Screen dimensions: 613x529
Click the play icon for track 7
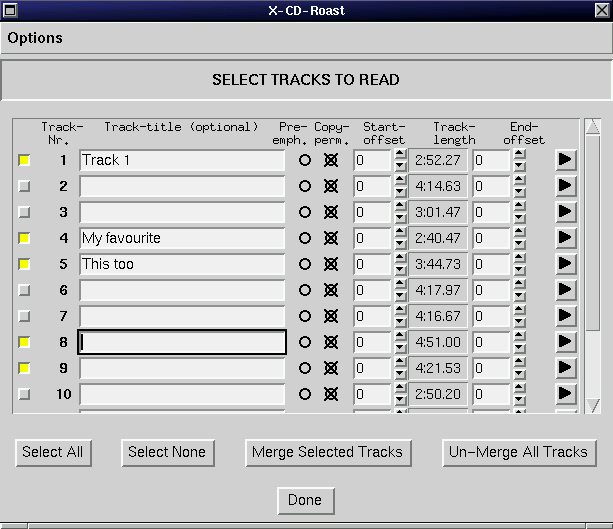click(x=566, y=316)
